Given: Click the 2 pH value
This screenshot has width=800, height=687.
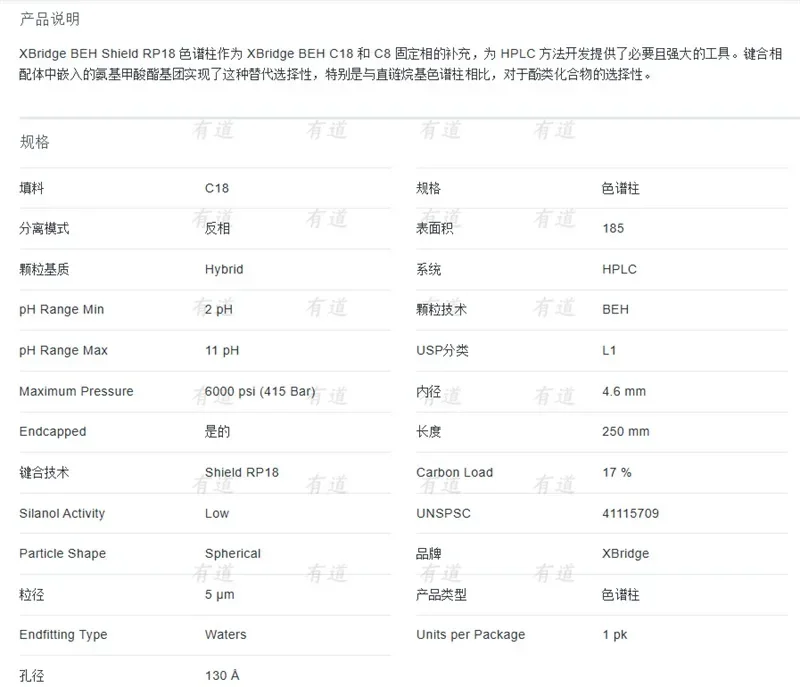Looking at the screenshot, I should point(218,310).
